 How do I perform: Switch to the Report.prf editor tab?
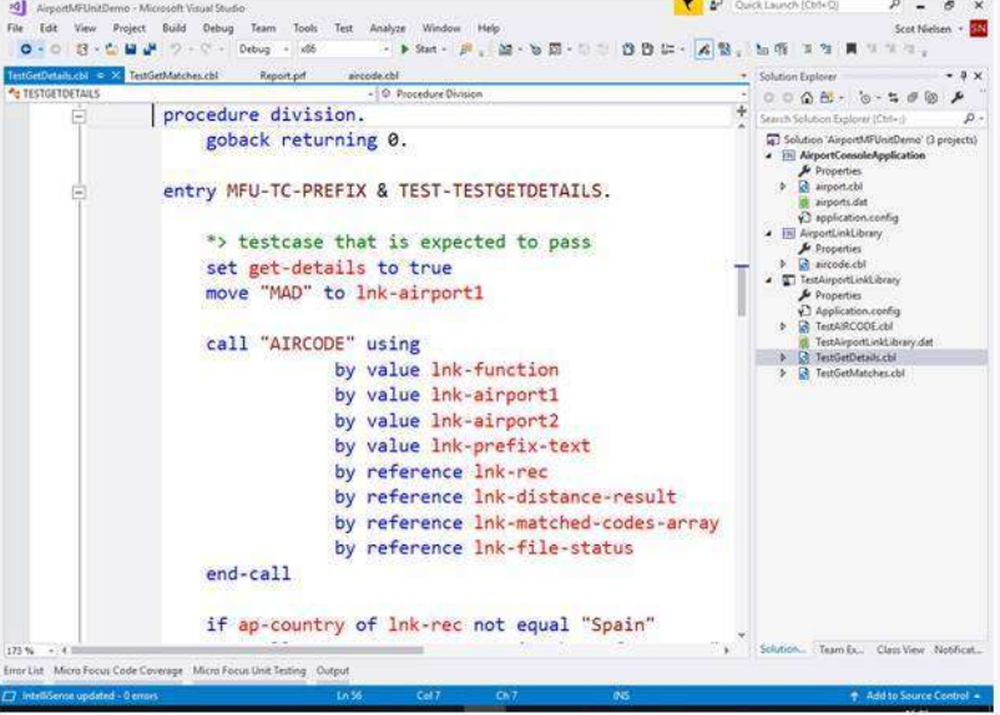[x=283, y=75]
